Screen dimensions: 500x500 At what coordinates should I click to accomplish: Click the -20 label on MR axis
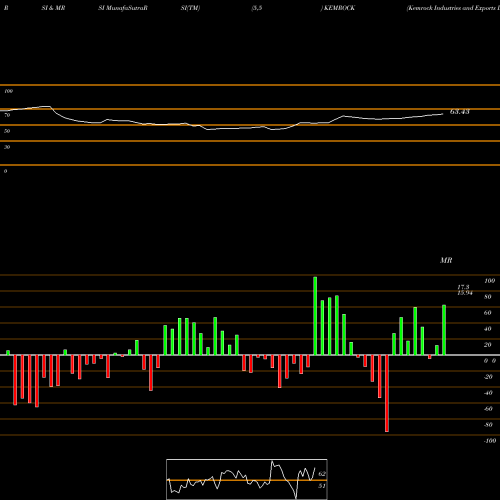[x=488, y=377]
